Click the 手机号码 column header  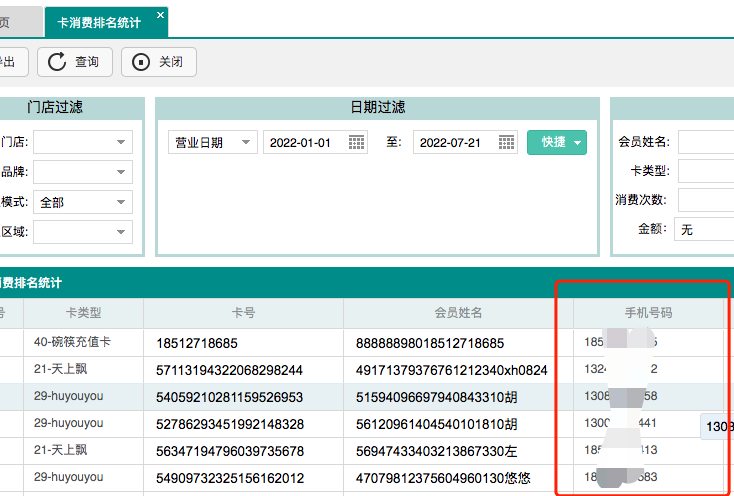tap(648, 313)
